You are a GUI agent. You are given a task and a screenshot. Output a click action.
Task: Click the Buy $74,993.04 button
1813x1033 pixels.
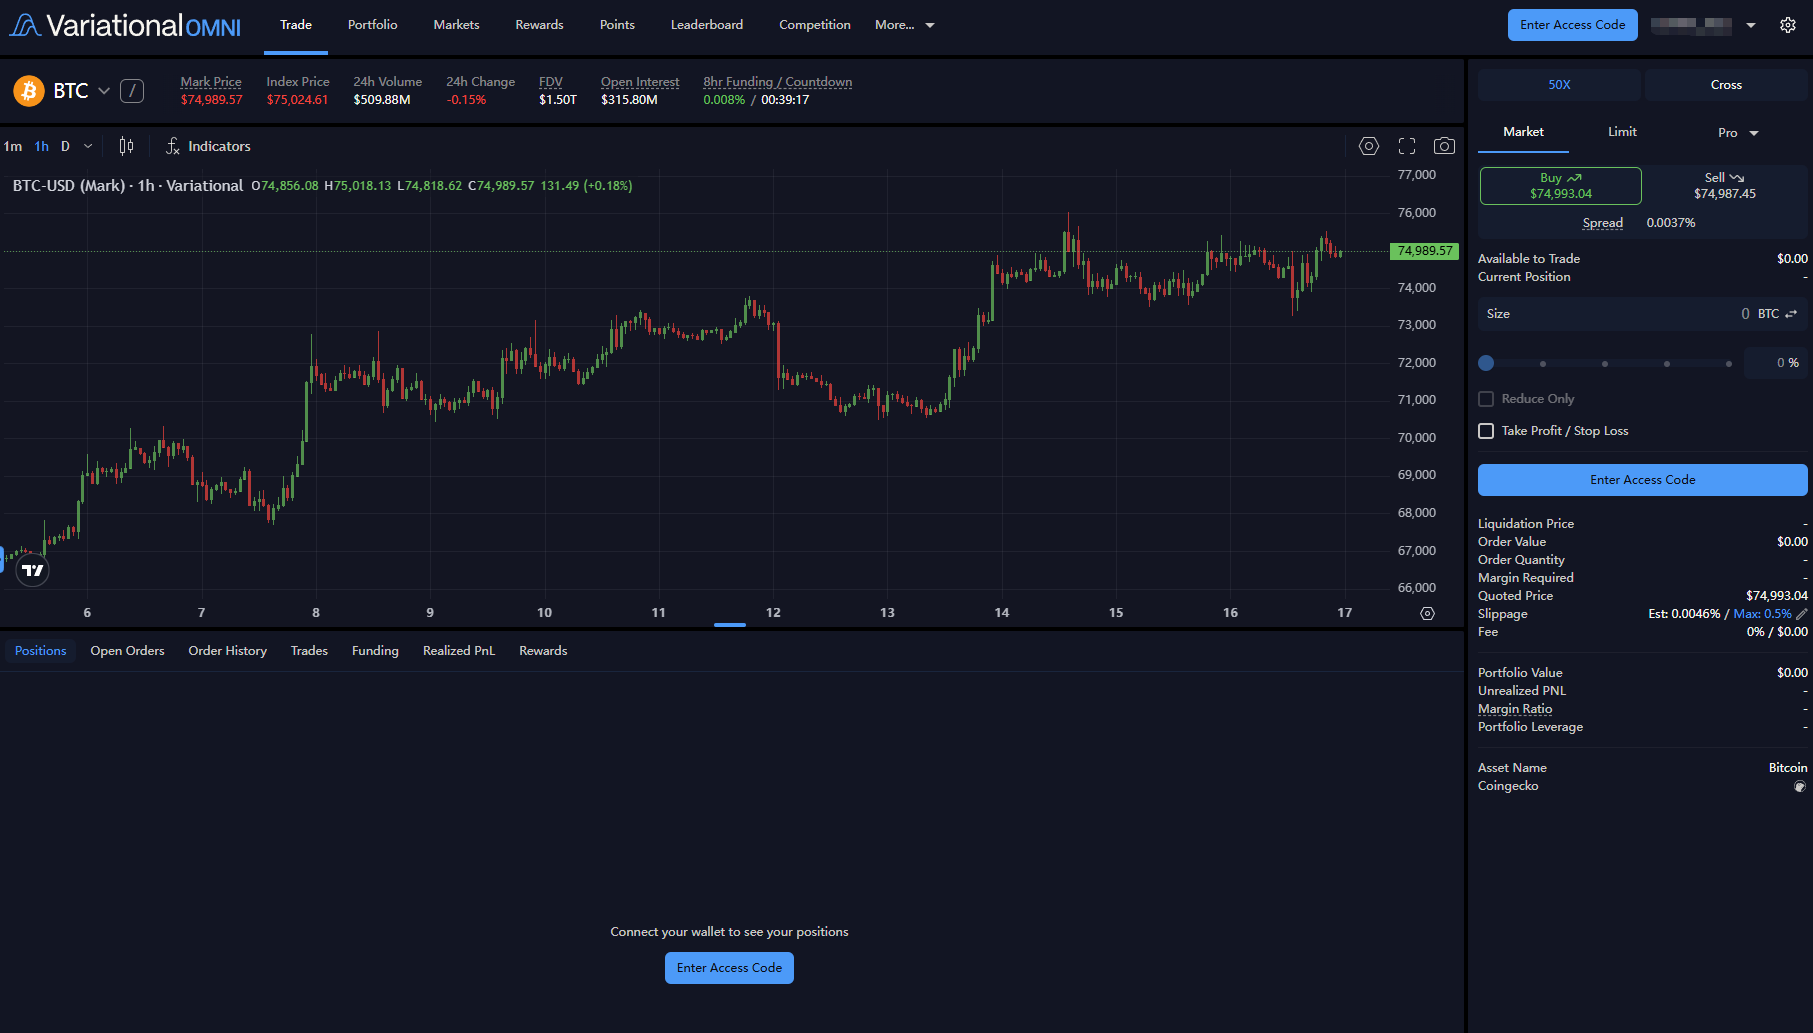1560,186
